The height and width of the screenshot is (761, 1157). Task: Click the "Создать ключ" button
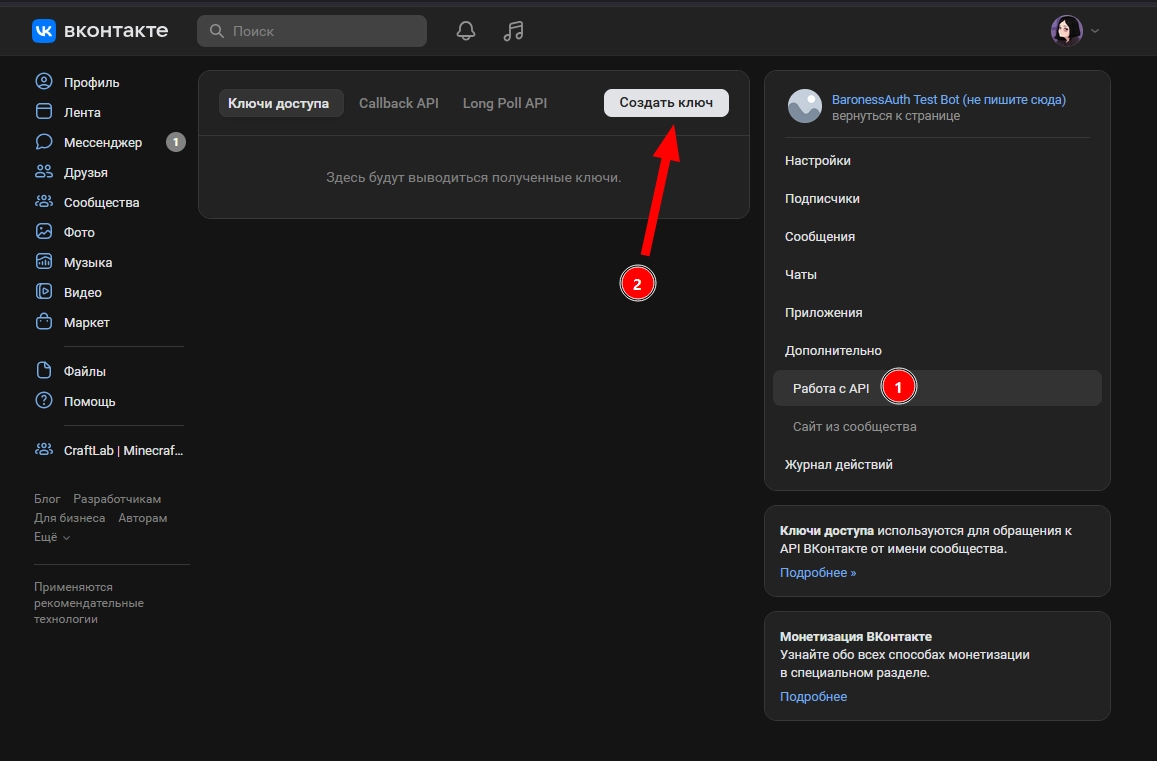(x=666, y=103)
